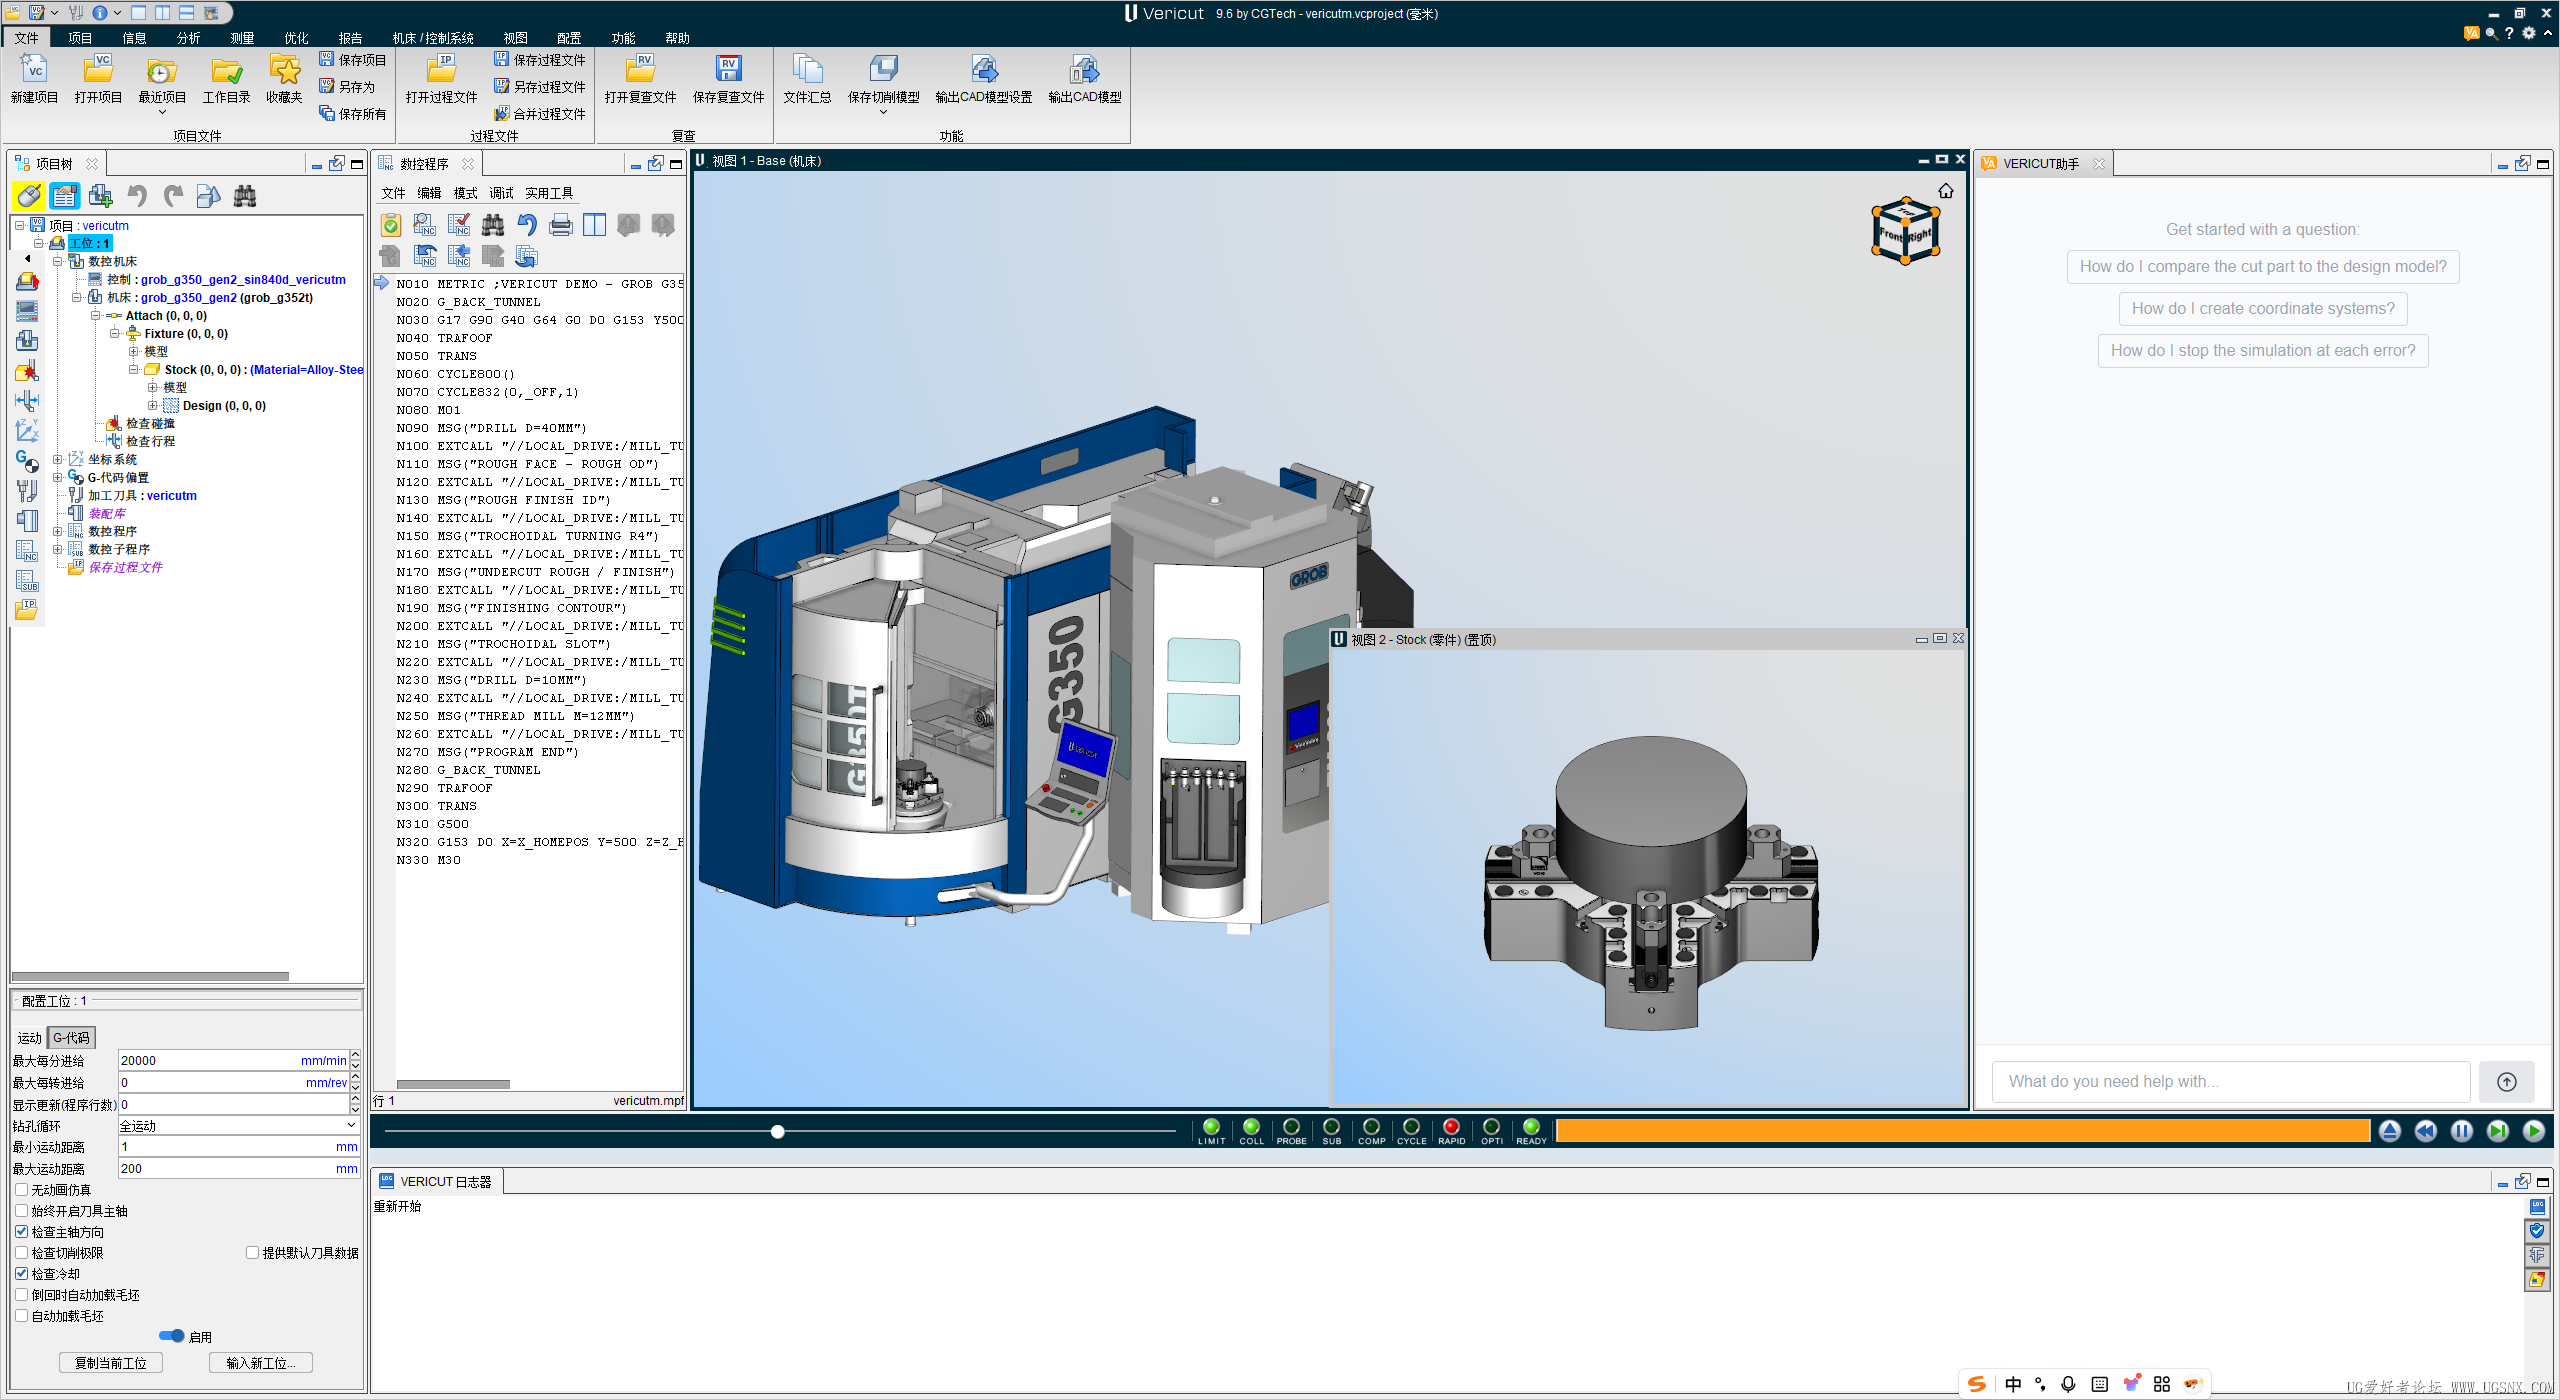
Task: Click 'How do I compare the cut part' suggestion
Action: click(2262, 267)
